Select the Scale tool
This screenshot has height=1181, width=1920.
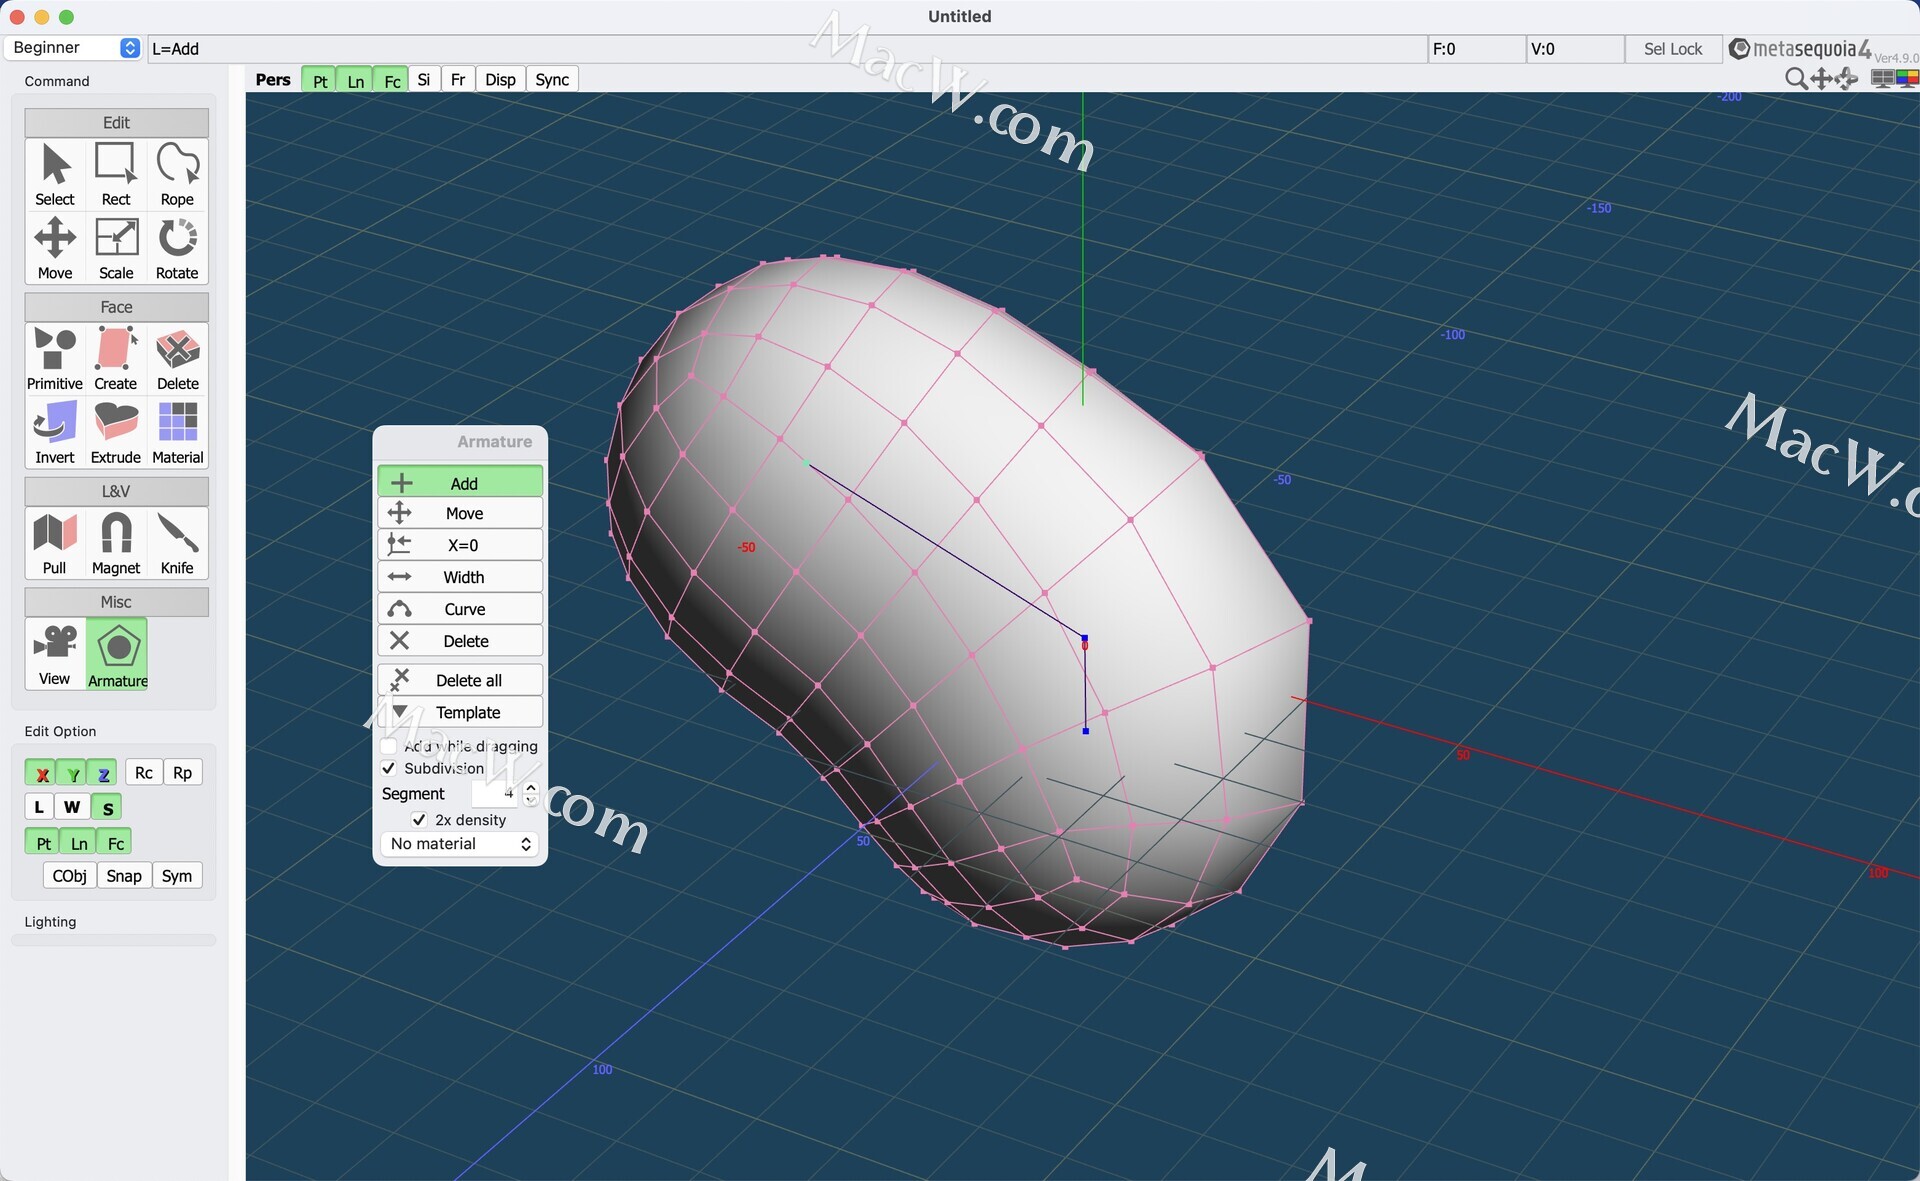pos(116,248)
